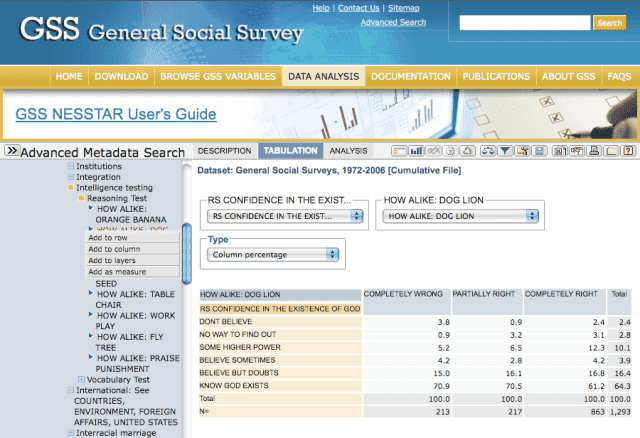The image size is (640, 438).
Task: Expand the Interracial marriage node
Action: (x=70, y=433)
